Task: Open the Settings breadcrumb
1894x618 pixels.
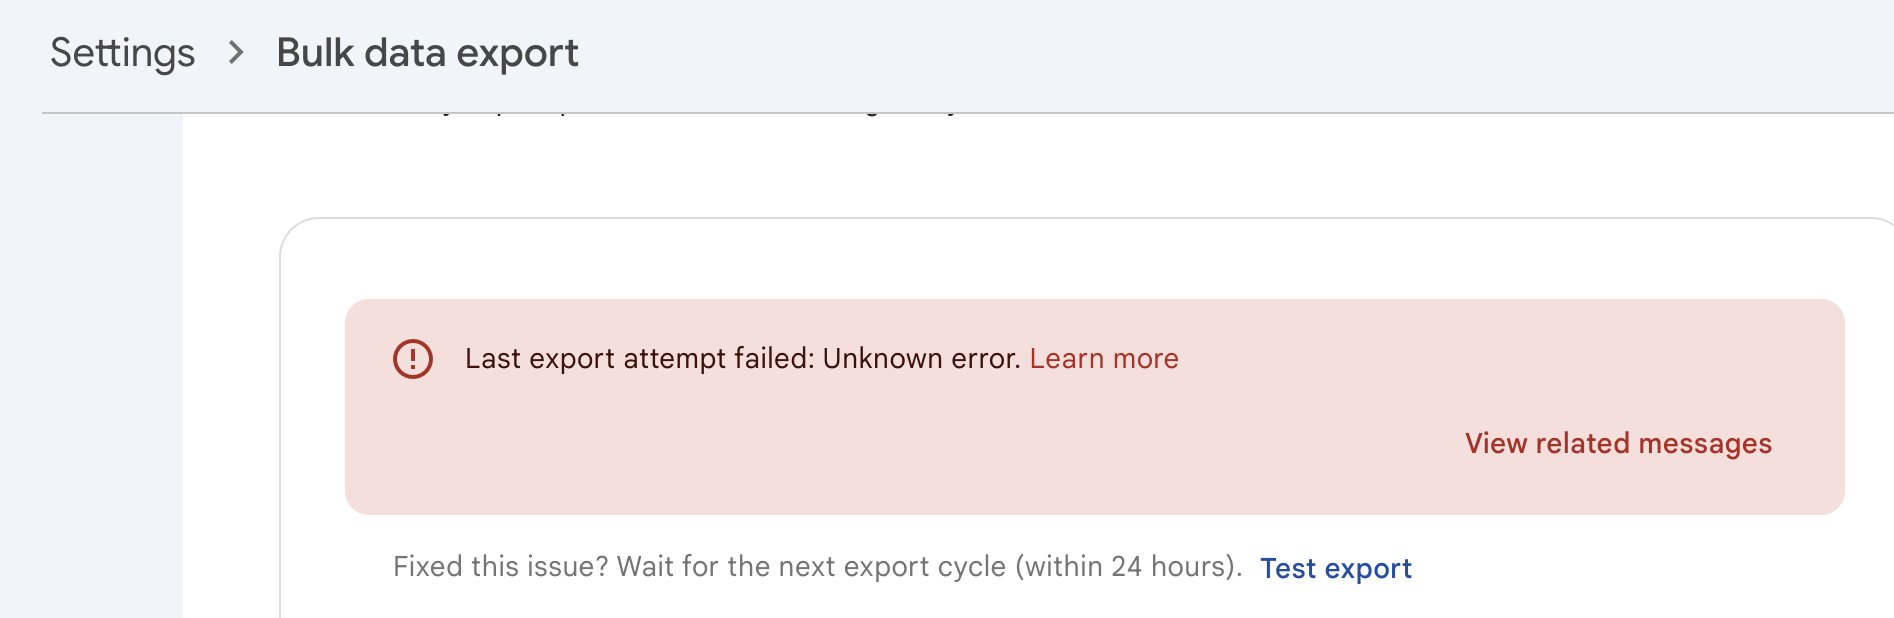Action: click(123, 52)
